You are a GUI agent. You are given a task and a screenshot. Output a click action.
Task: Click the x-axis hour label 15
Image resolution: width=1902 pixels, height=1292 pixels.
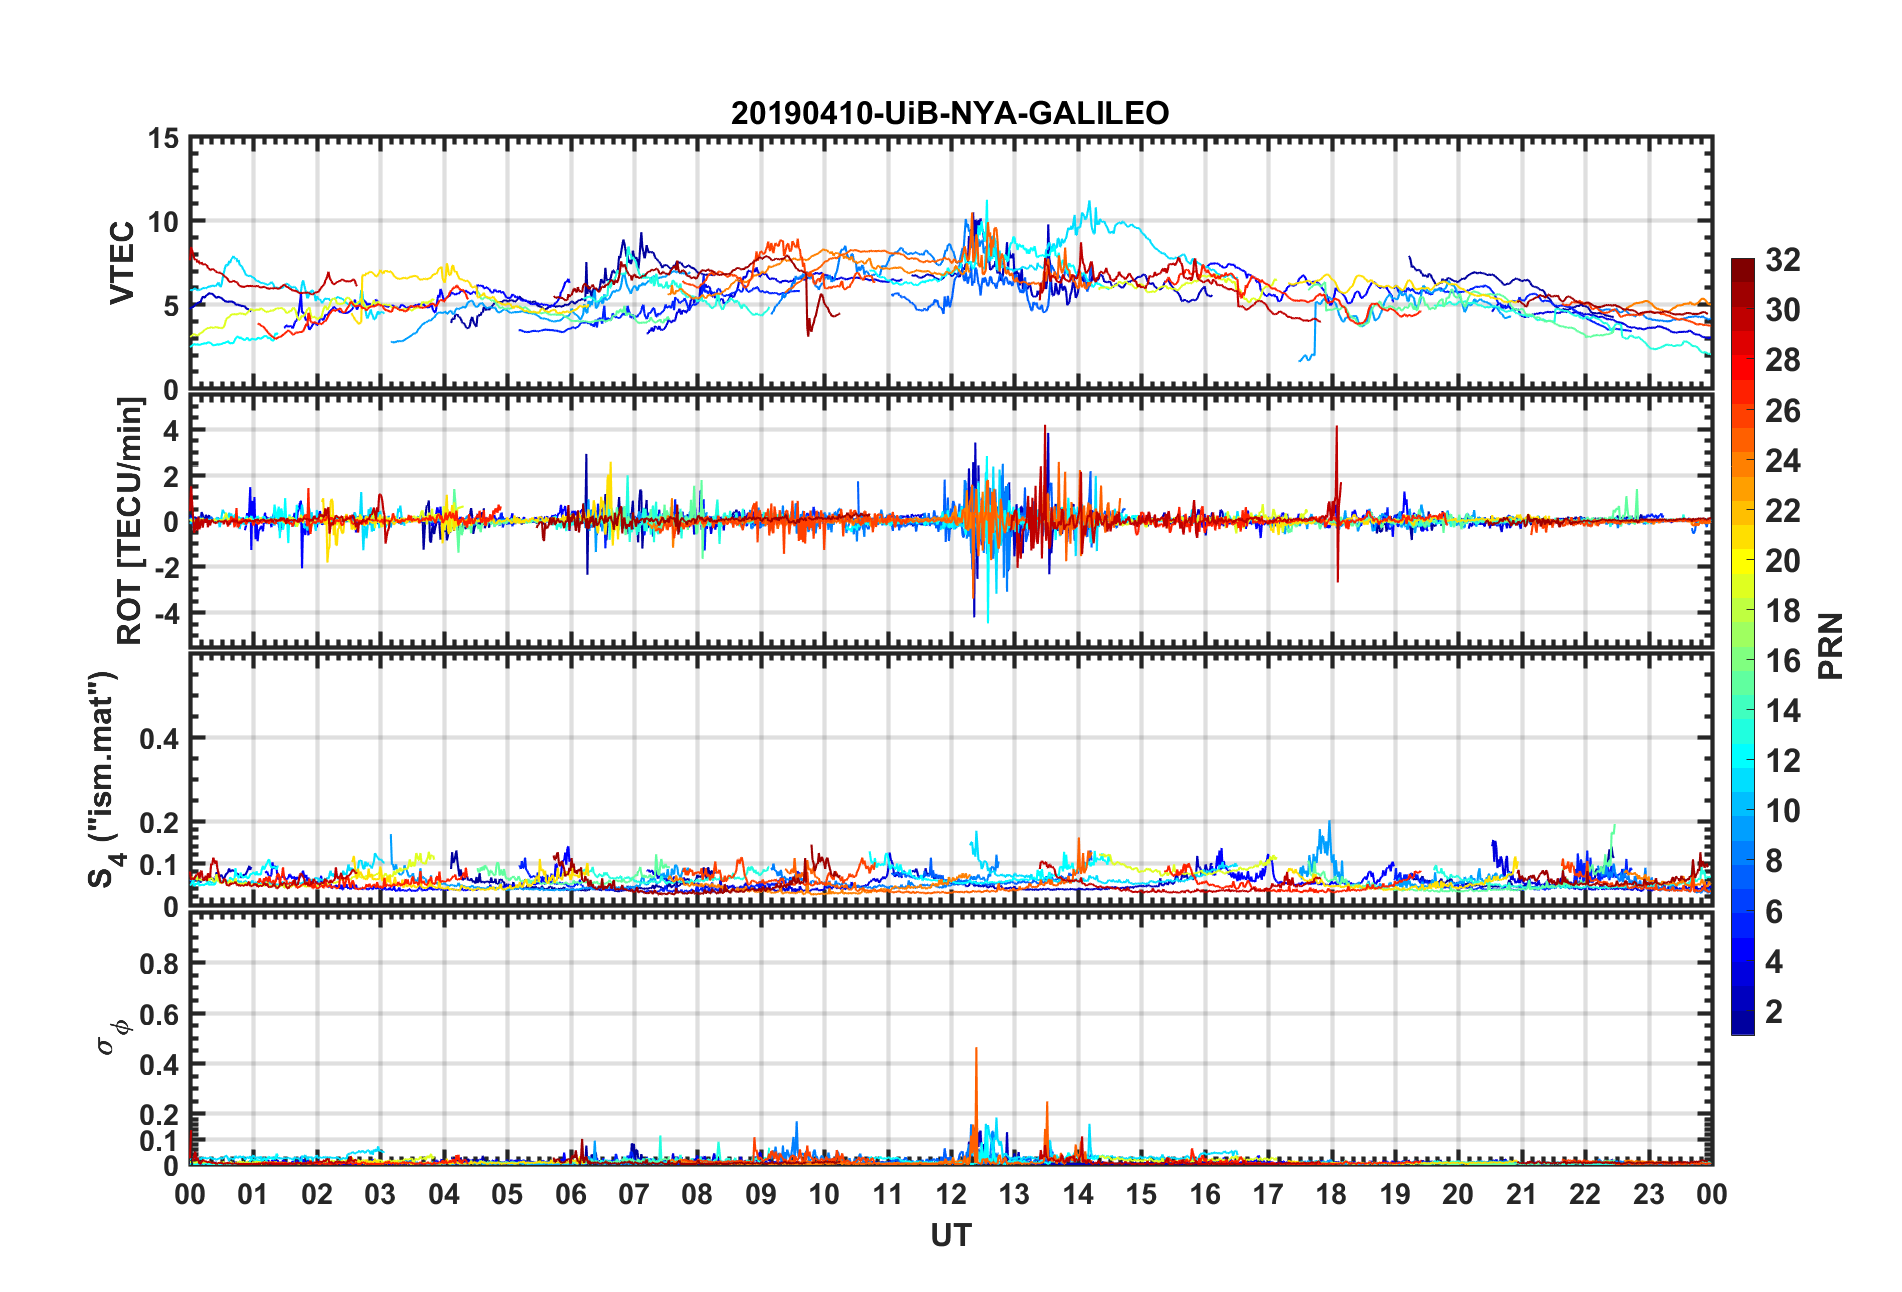pos(1141,1195)
